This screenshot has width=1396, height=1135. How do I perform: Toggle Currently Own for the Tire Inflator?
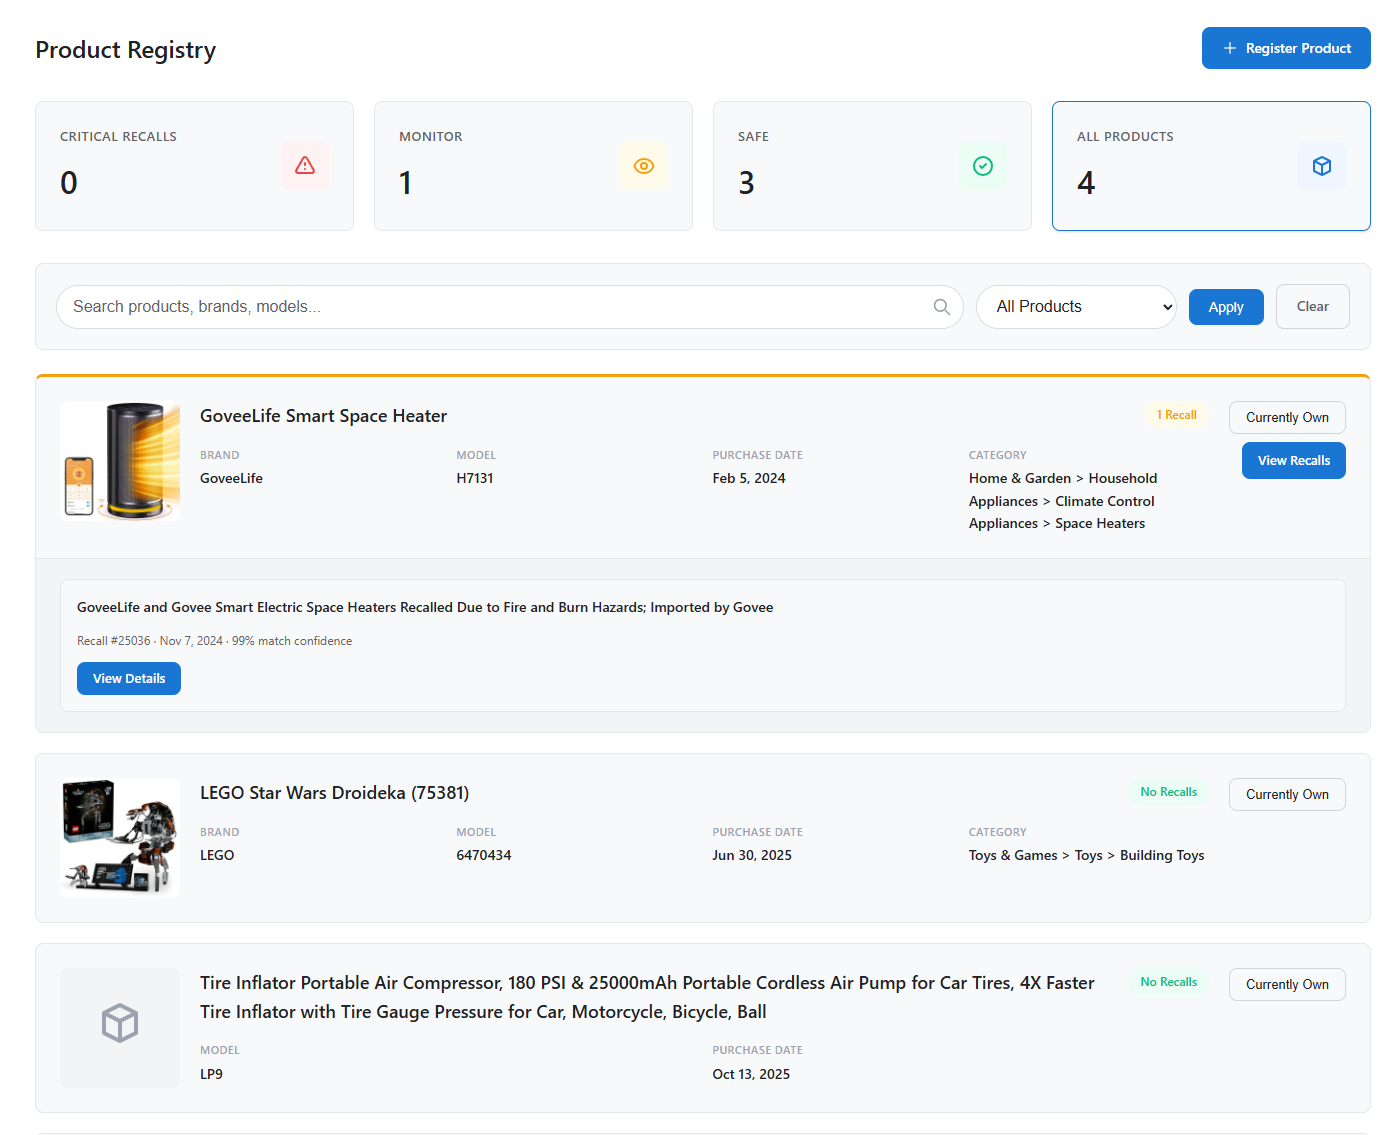tap(1287, 984)
